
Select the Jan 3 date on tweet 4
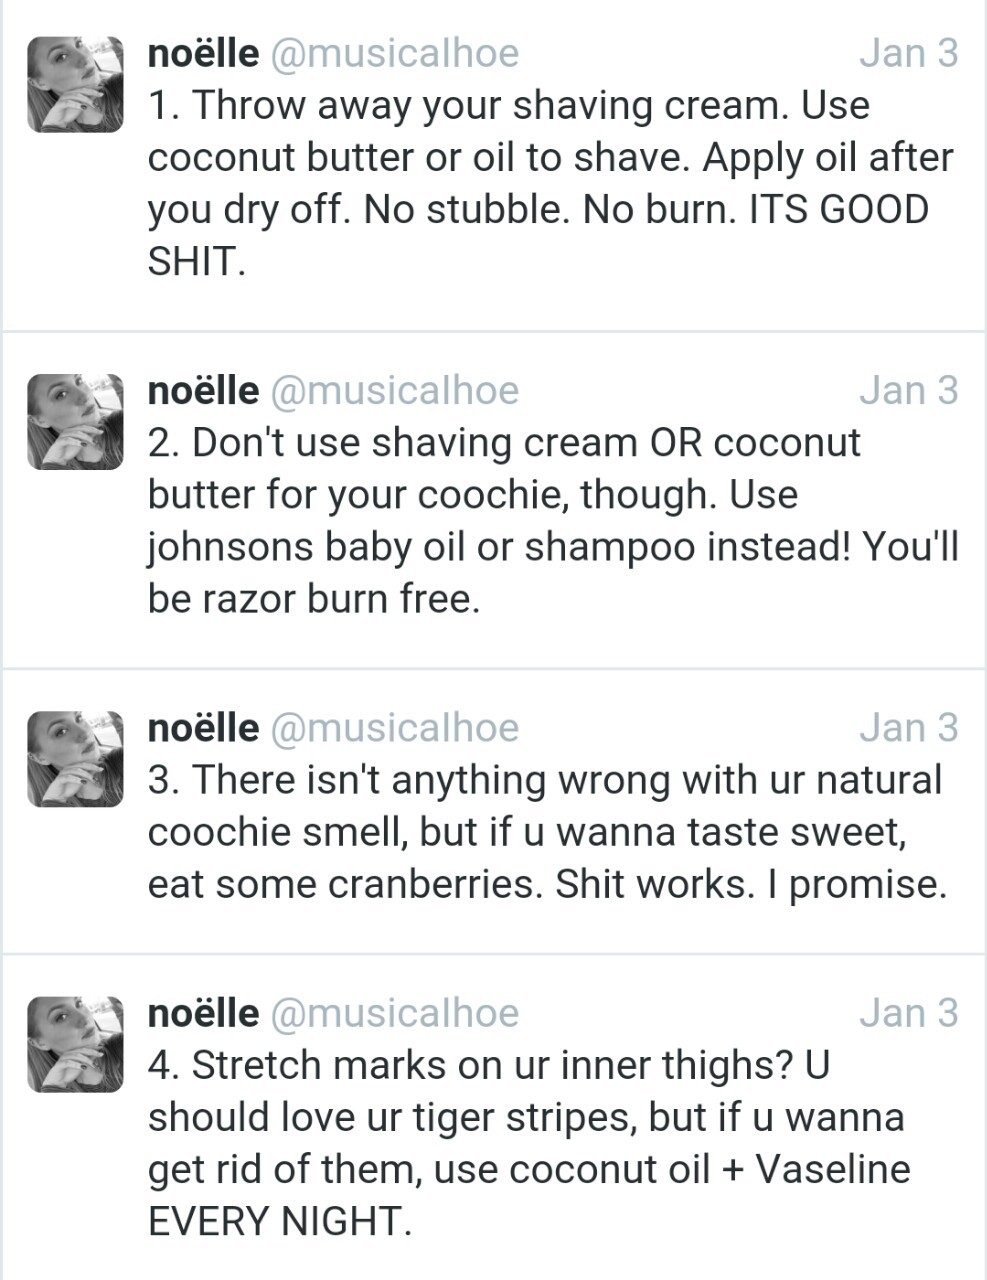tap(908, 1012)
